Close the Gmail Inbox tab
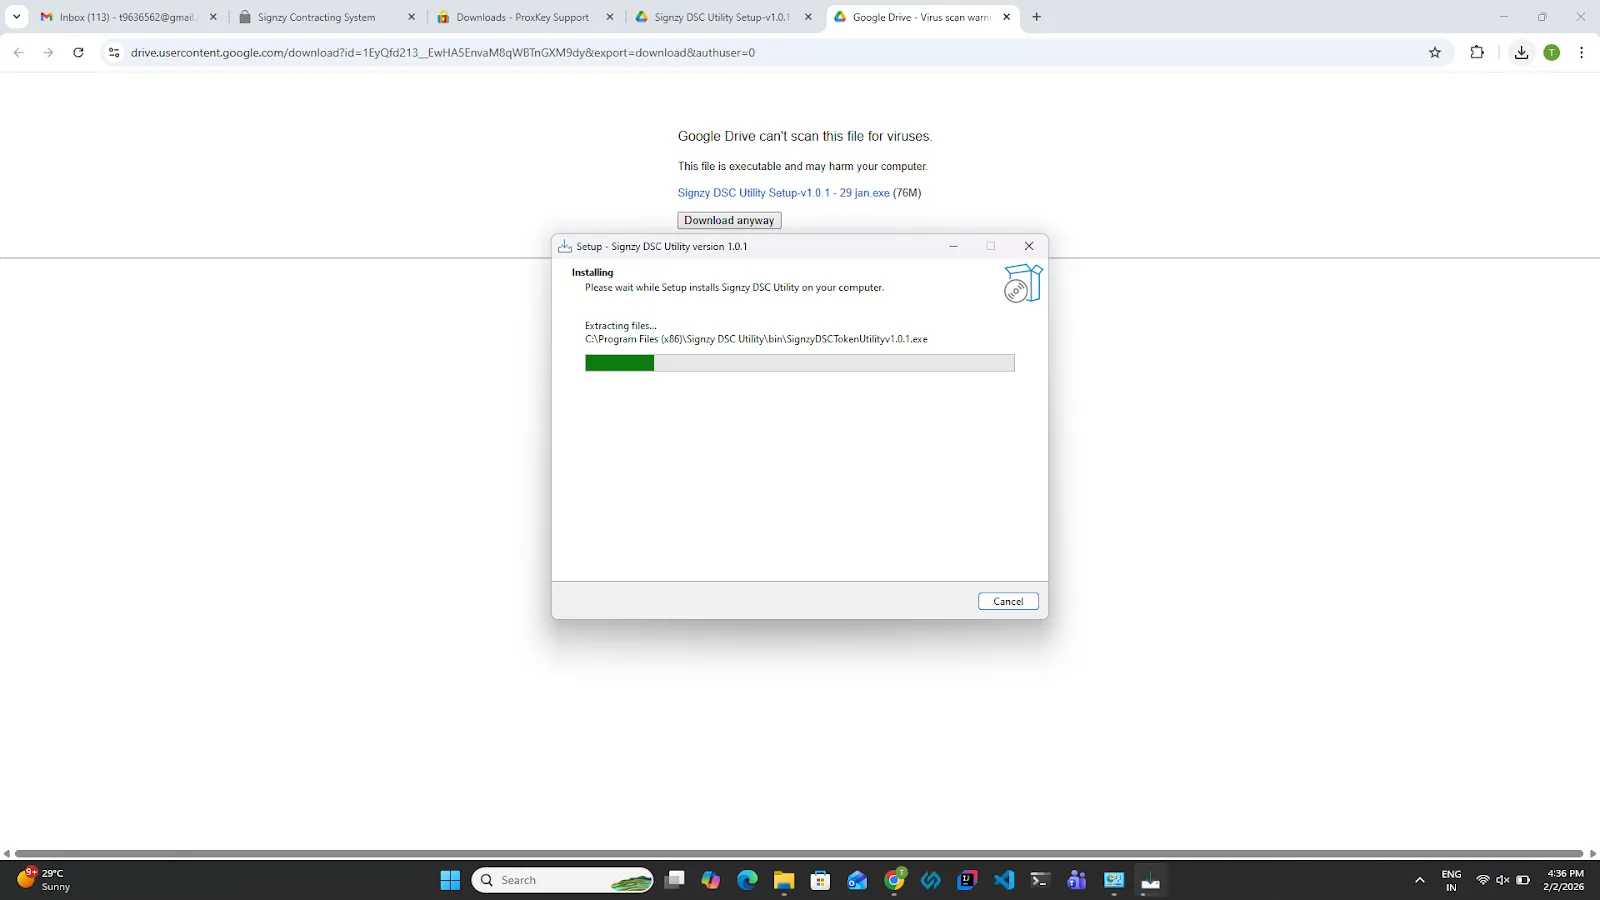1600x900 pixels. coord(213,17)
